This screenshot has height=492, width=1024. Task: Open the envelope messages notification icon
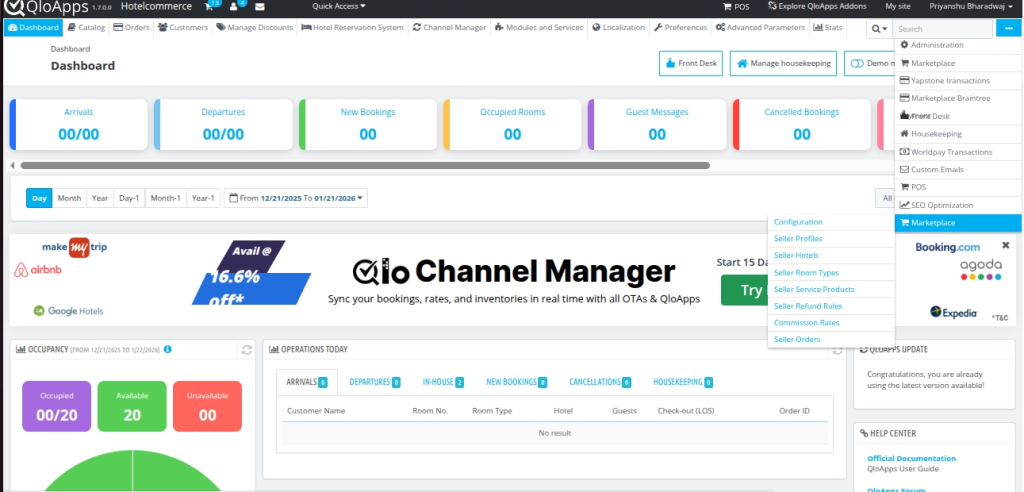tap(260, 7)
